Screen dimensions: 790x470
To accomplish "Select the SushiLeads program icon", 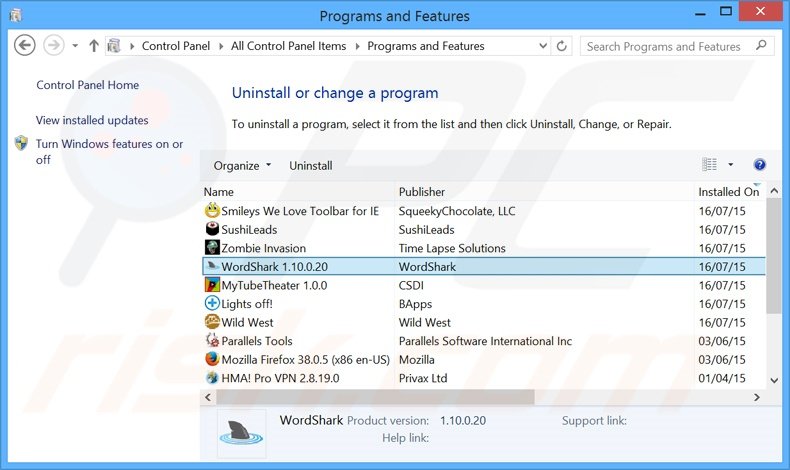I will click(212, 229).
